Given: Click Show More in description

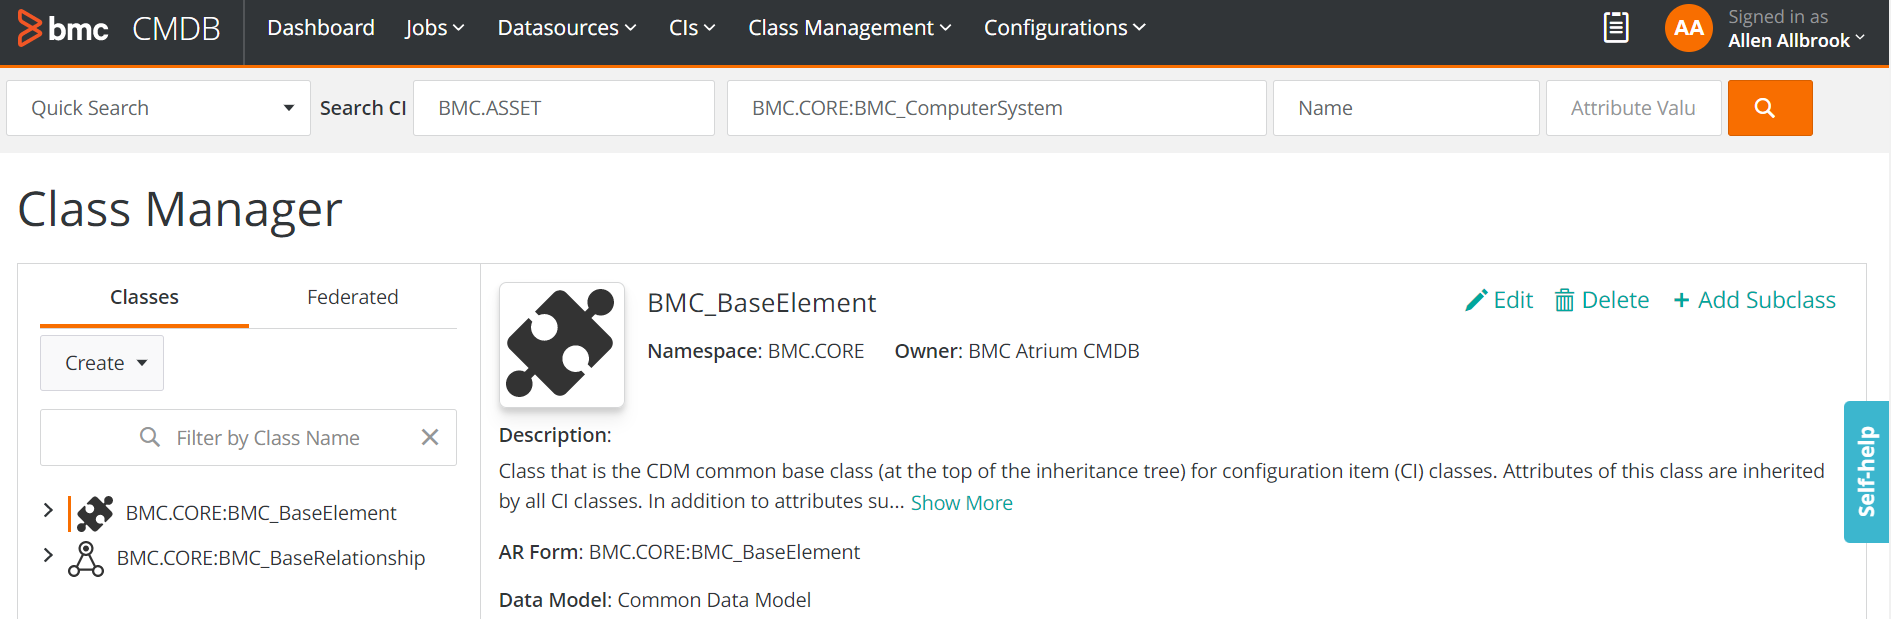Looking at the screenshot, I should (x=961, y=503).
